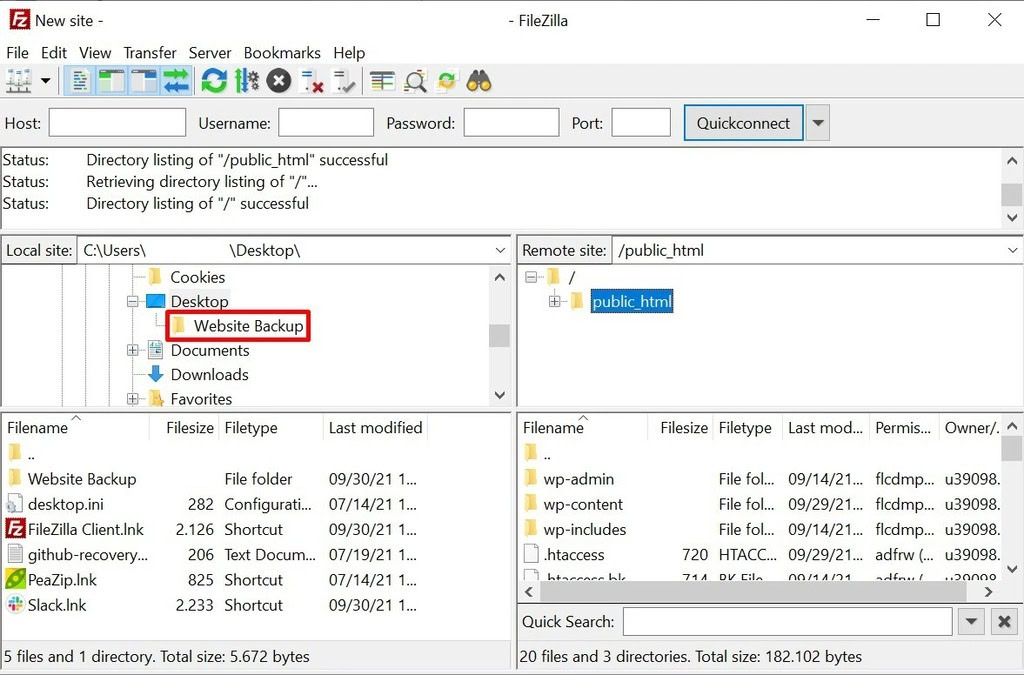
Task: Toggle directory comparison with binoculars icon
Action: [x=479, y=80]
